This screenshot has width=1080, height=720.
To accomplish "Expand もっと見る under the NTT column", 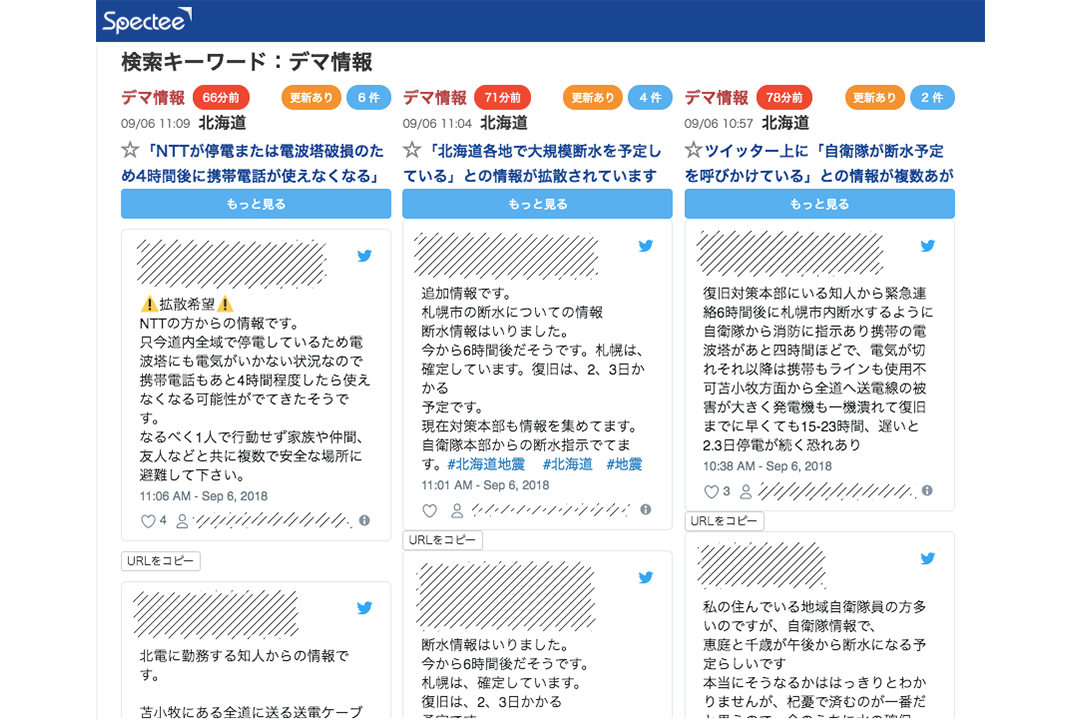I will pos(255,203).
